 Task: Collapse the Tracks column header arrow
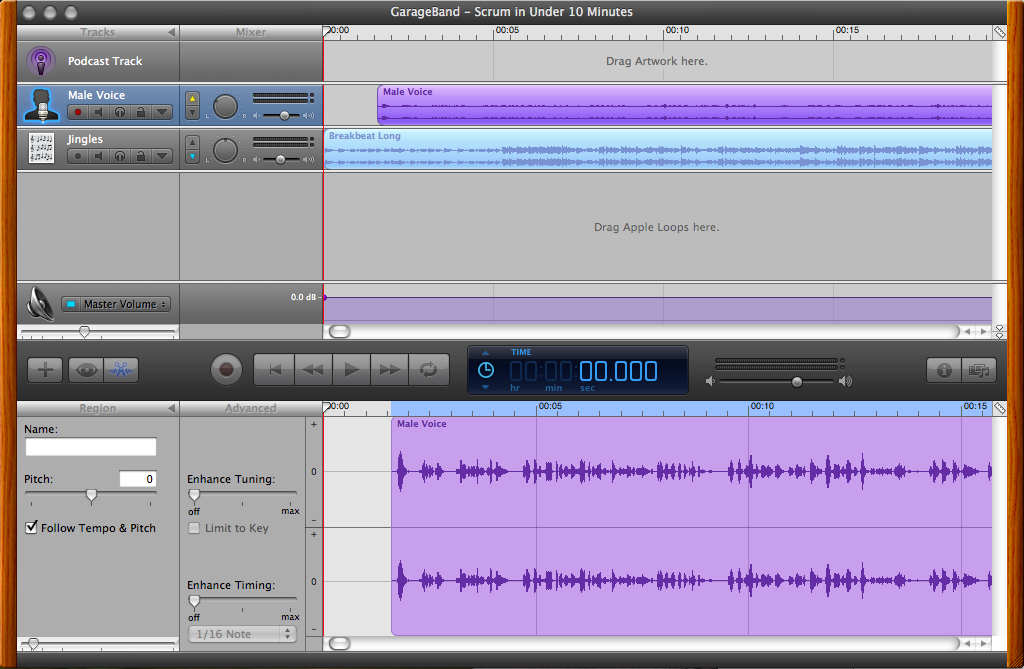click(x=171, y=32)
